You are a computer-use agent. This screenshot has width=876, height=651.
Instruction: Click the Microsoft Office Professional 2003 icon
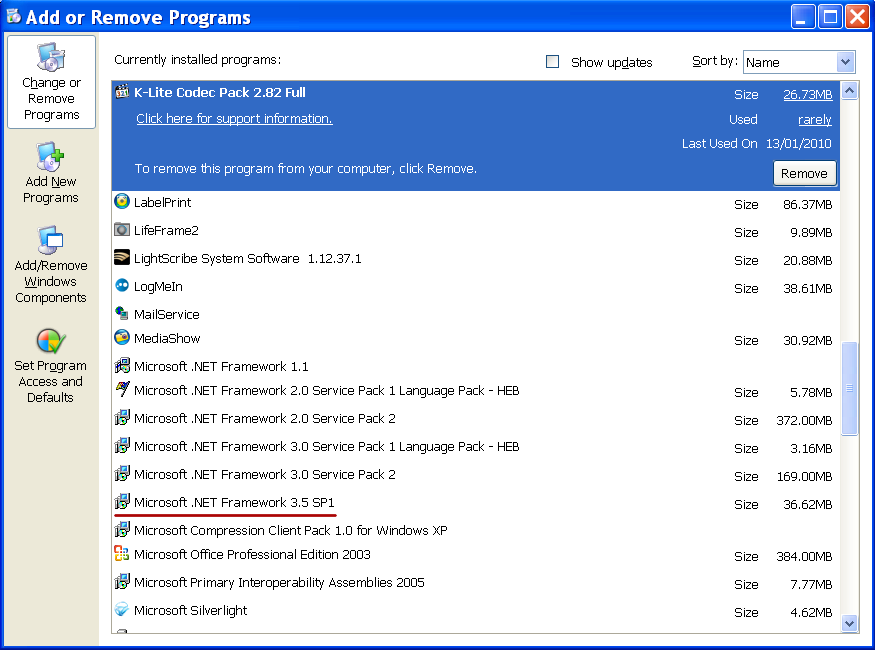pyautogui.click(x=122, y=554)
